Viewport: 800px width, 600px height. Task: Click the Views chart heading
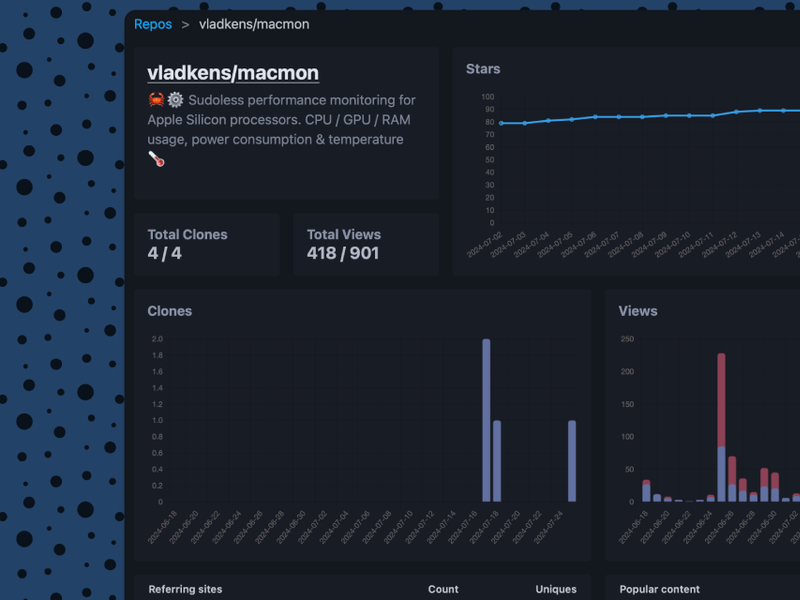click(638, 311)
